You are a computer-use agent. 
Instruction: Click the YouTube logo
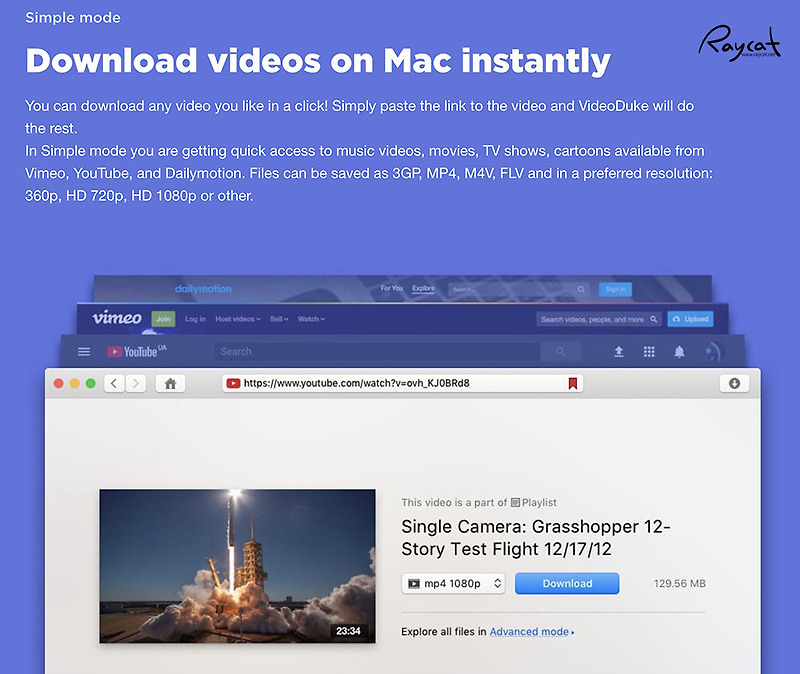[136, 352]
